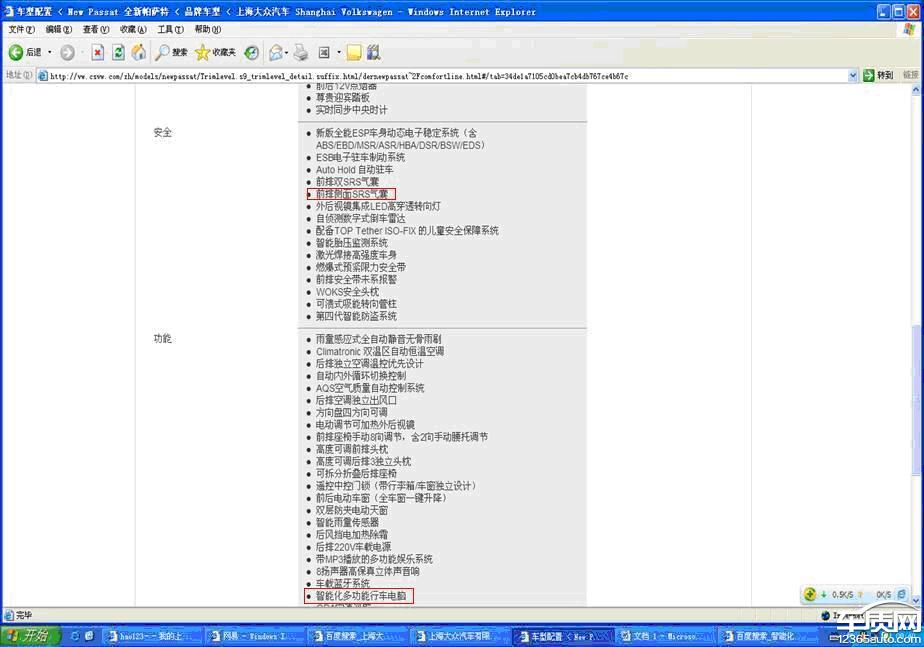
Task: Switch to the 网易 taskbar window
Action: [x=253, y=636]
